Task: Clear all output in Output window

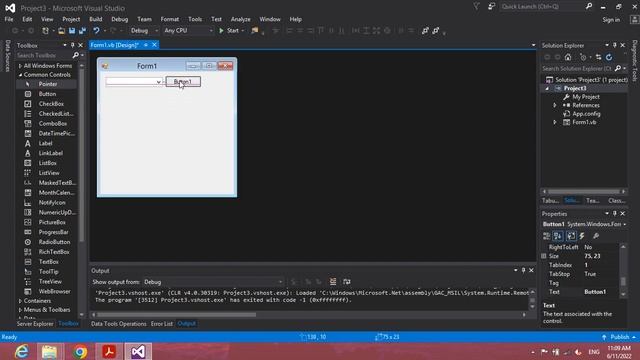Action: coord(333,282)
